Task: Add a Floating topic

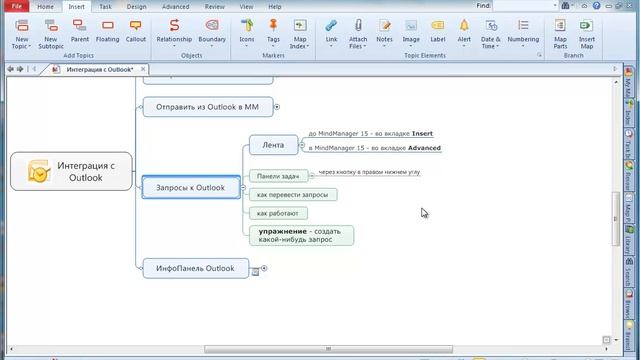Action: point(107,31)
